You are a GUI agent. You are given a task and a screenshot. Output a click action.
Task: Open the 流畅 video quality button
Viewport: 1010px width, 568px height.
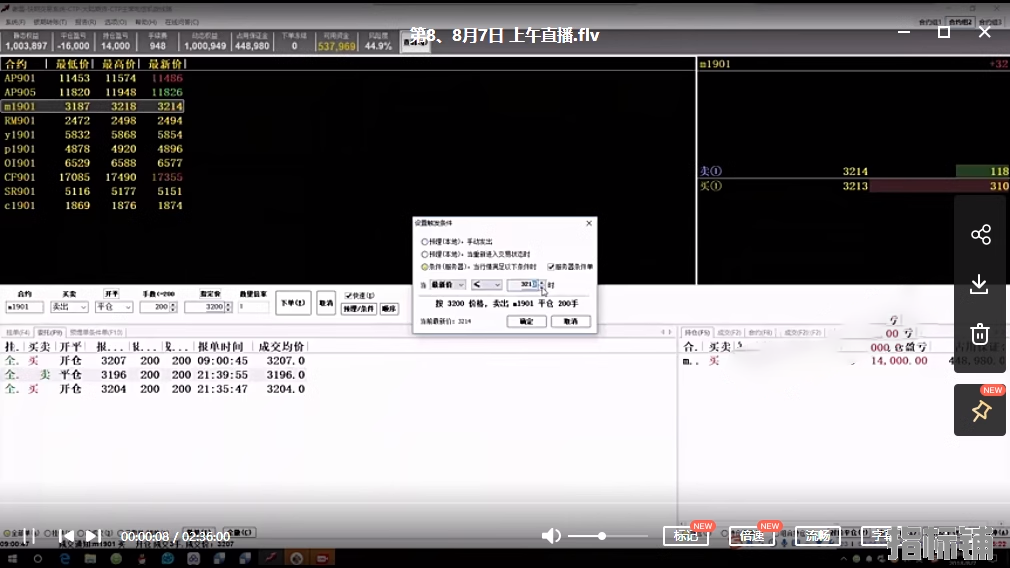click(817, 536)
